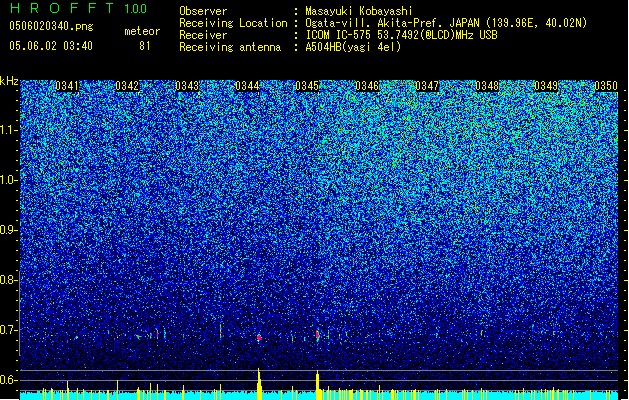Select the Ogata-vill. Akita-Pref. JAPAN location text
This screenshot has height=400, width=629.
[446, 23]
